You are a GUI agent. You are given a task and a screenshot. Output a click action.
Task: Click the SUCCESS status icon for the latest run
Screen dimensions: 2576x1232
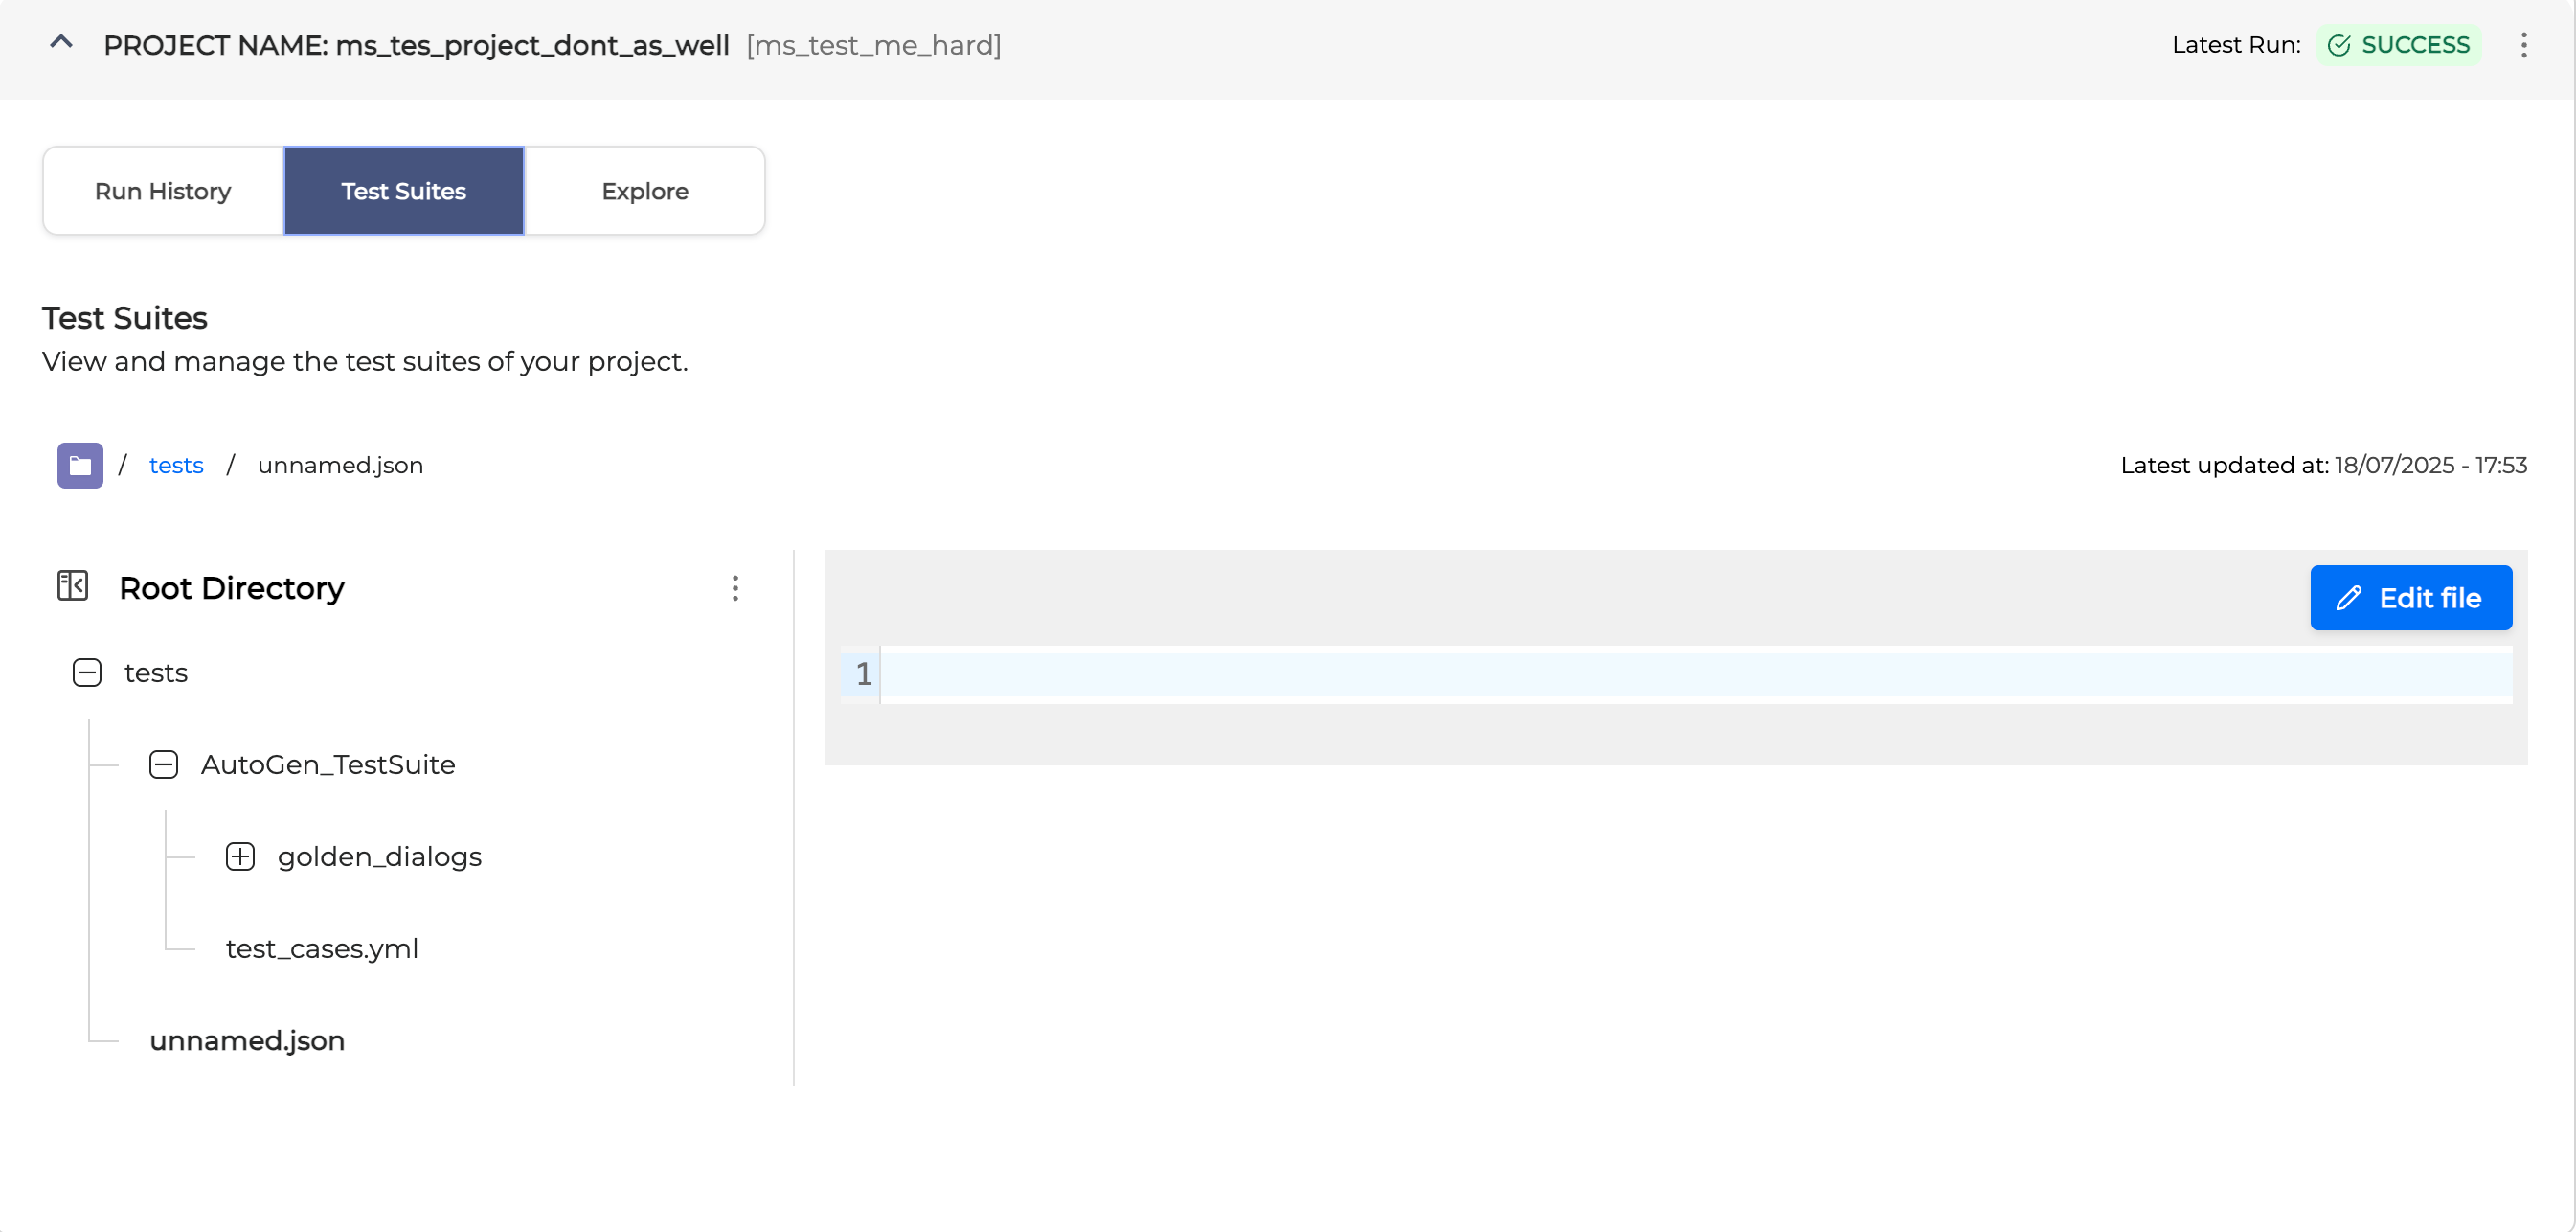coord(2339,45)
